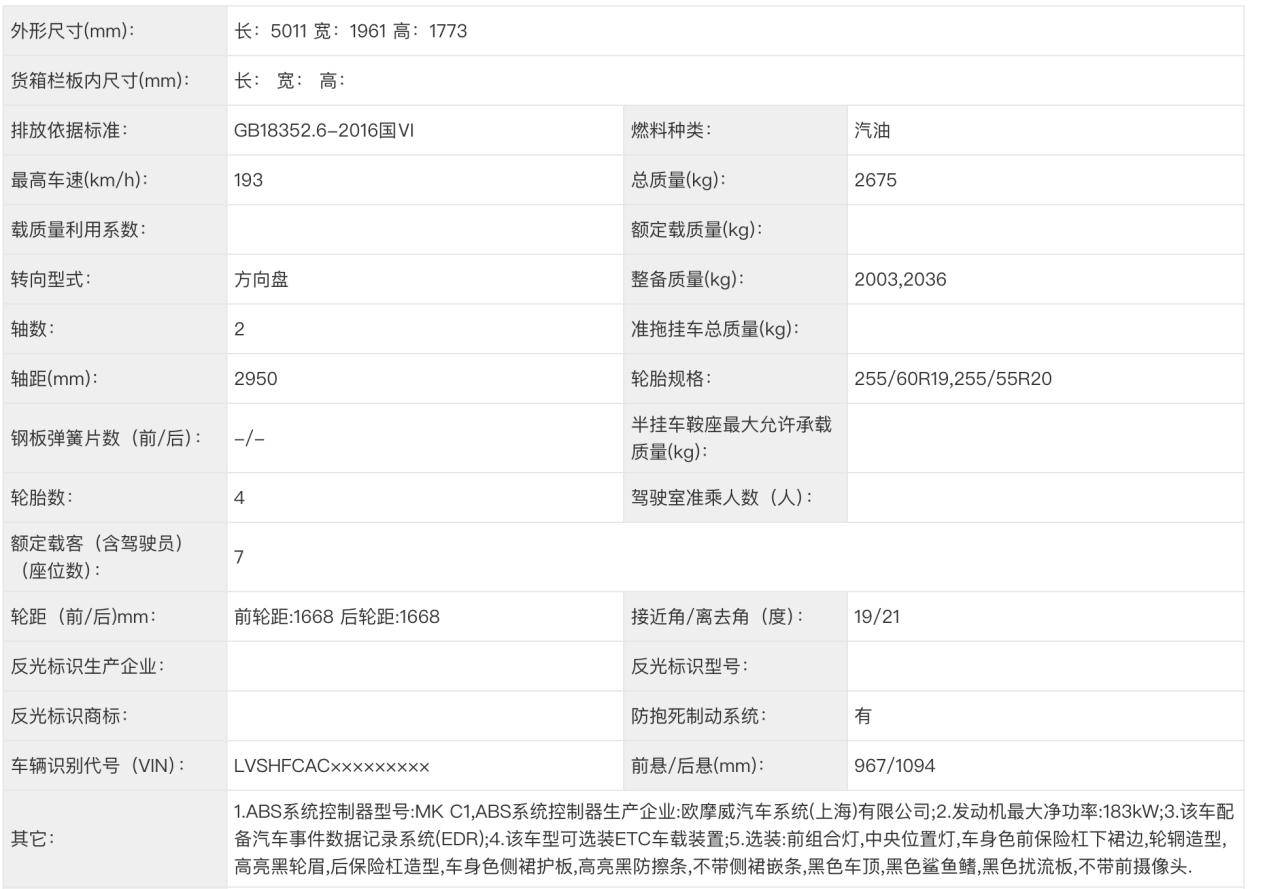Click the 排放依据标准 label
This screenshot has width=1267, height=889.
click(69, 130)
